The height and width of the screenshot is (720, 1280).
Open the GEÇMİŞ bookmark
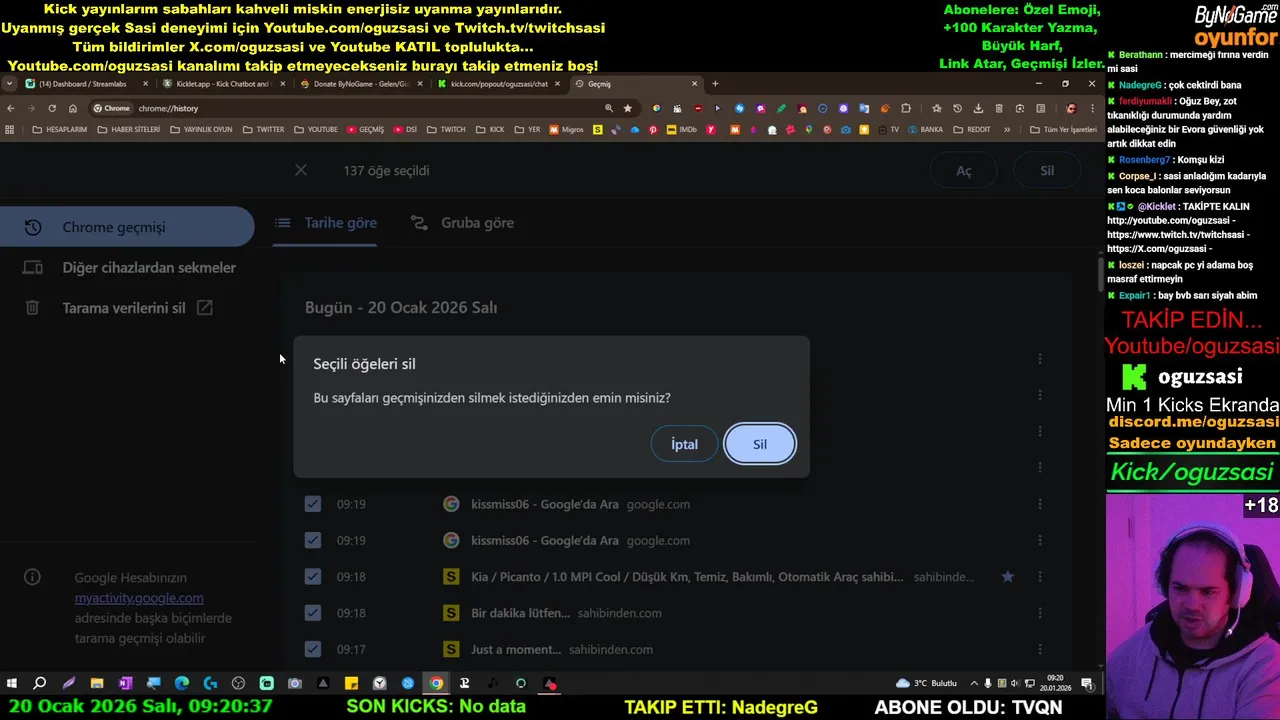(x=365, y=129)
